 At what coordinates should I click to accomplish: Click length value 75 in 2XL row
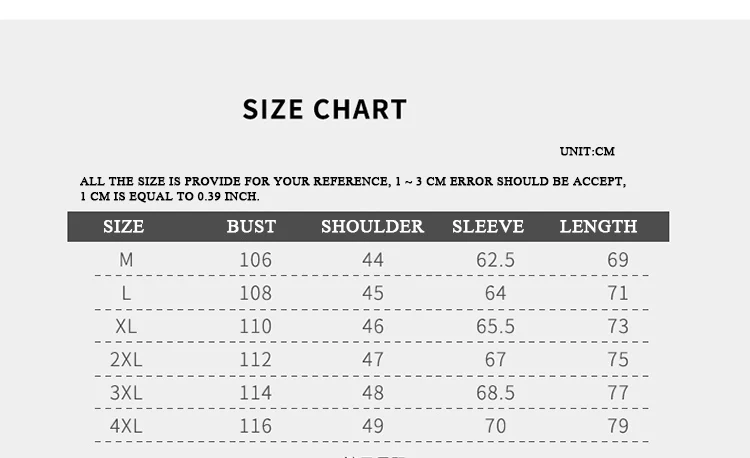click(618, 360)
